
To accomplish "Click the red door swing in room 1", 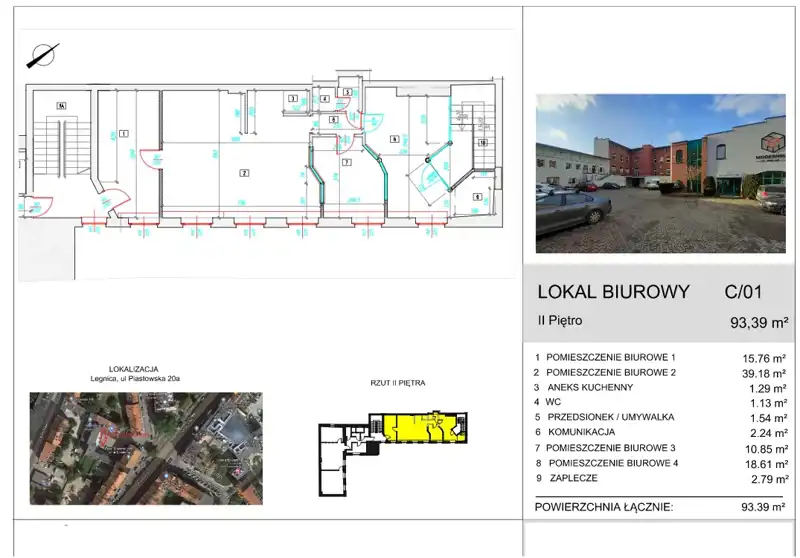I will (x=145, y=158).
